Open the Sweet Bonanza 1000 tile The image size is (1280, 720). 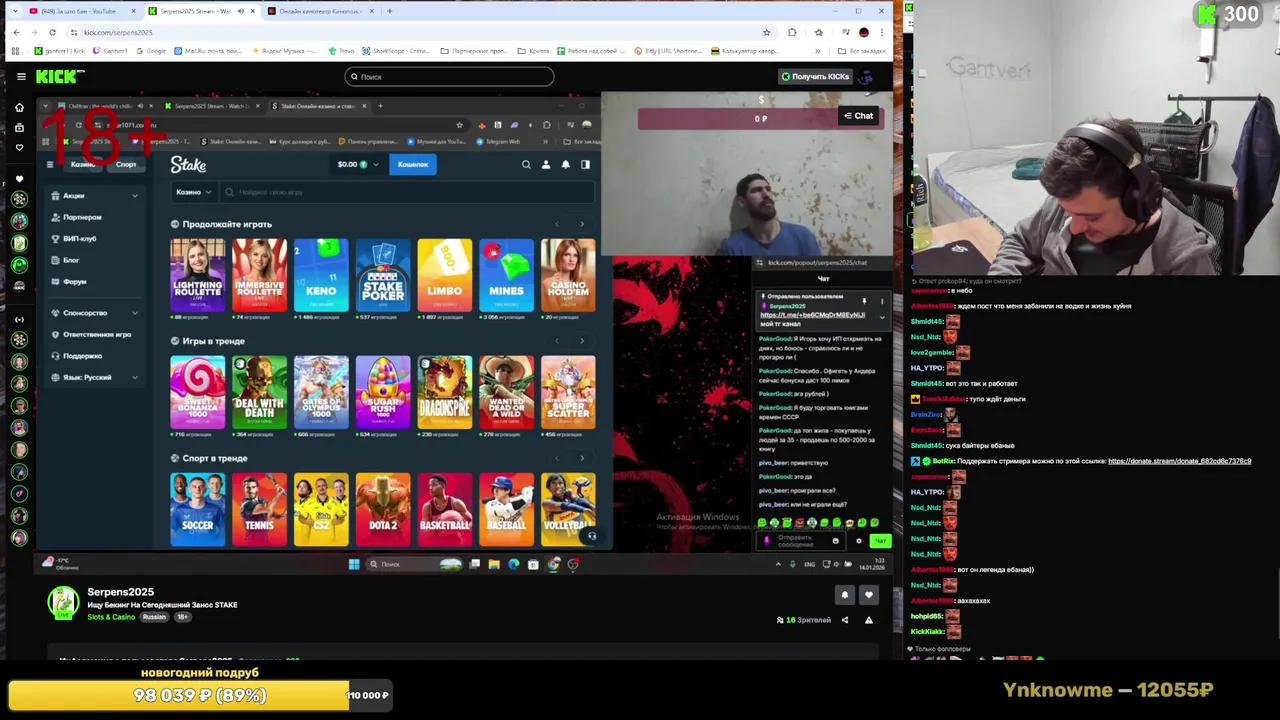click(x=197, y=392)
